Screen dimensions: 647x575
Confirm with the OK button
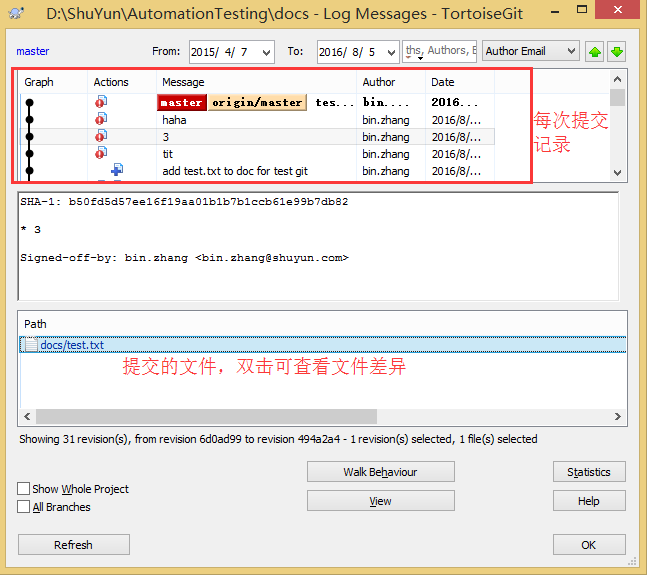point(589,545)
